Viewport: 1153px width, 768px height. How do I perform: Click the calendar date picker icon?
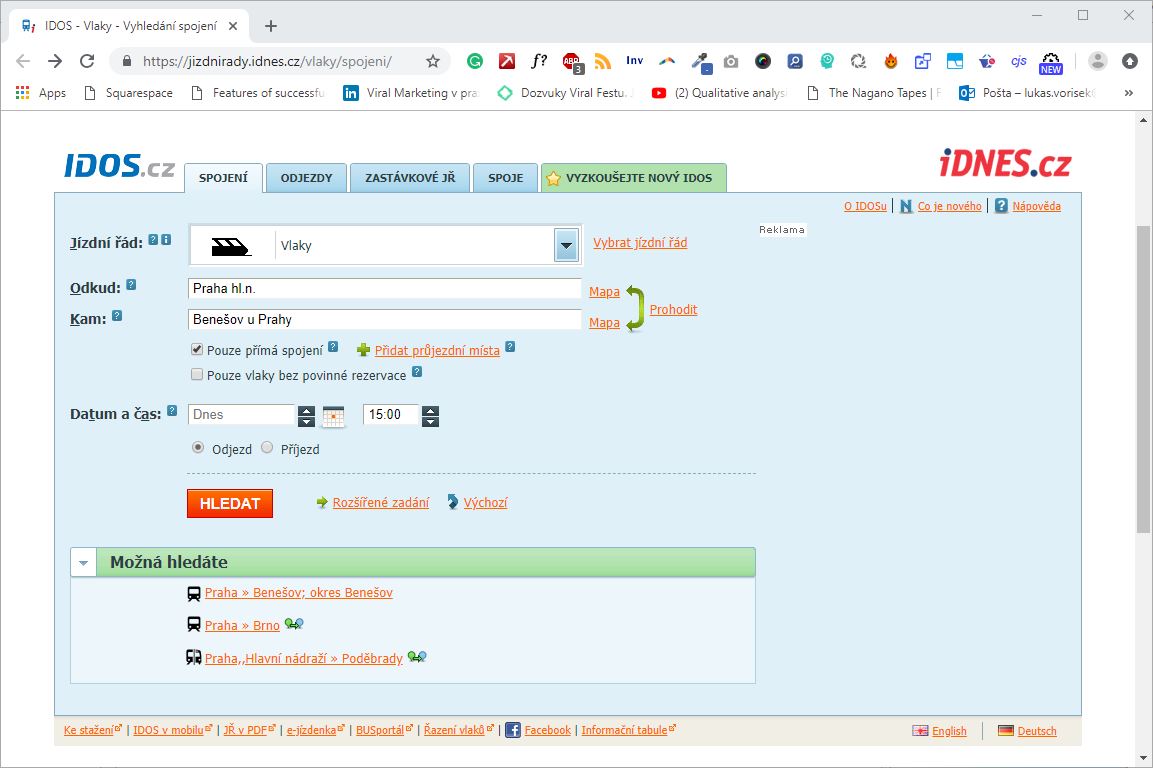tap(333, 416)
